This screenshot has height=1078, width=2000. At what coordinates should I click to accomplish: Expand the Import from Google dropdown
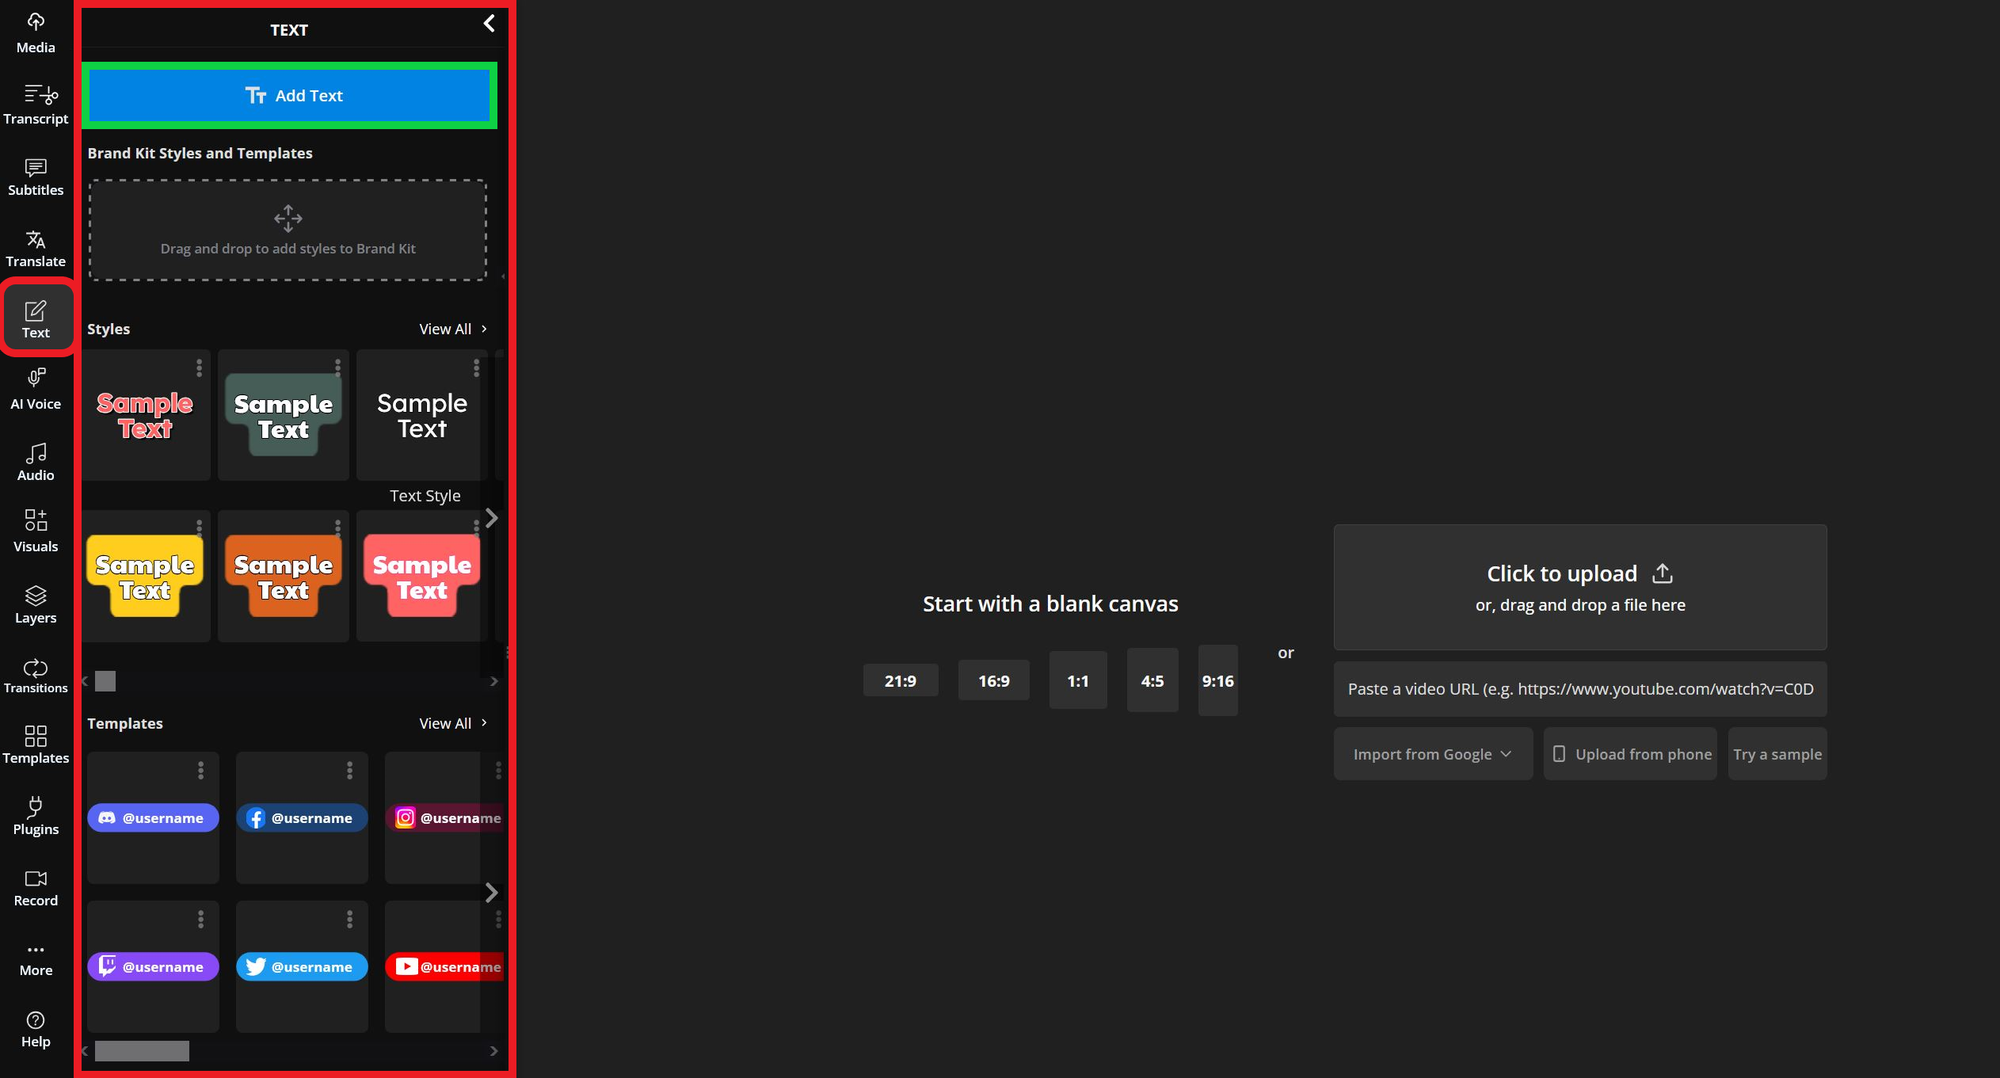[1432, 754]
